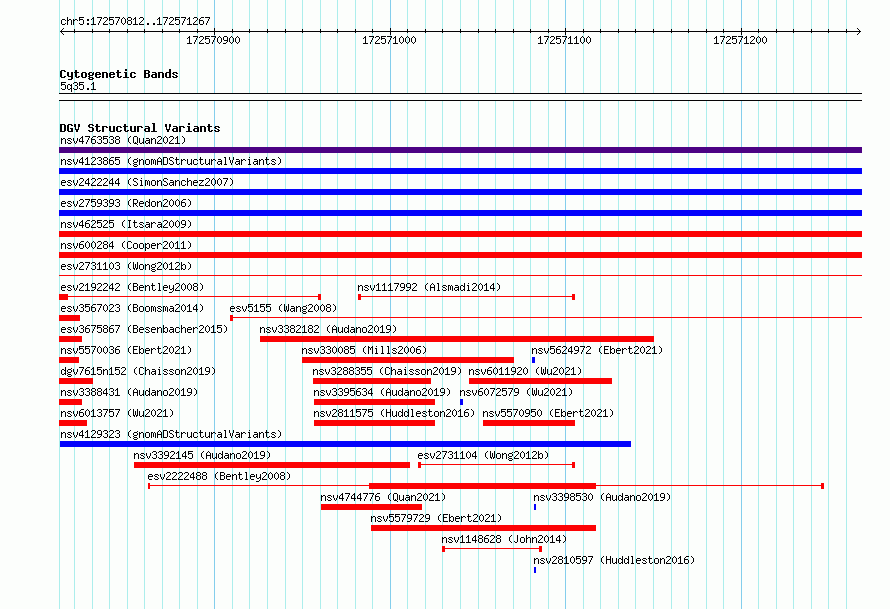Click nsv2811575 (Huddleston2016) label

coord(394,413)
